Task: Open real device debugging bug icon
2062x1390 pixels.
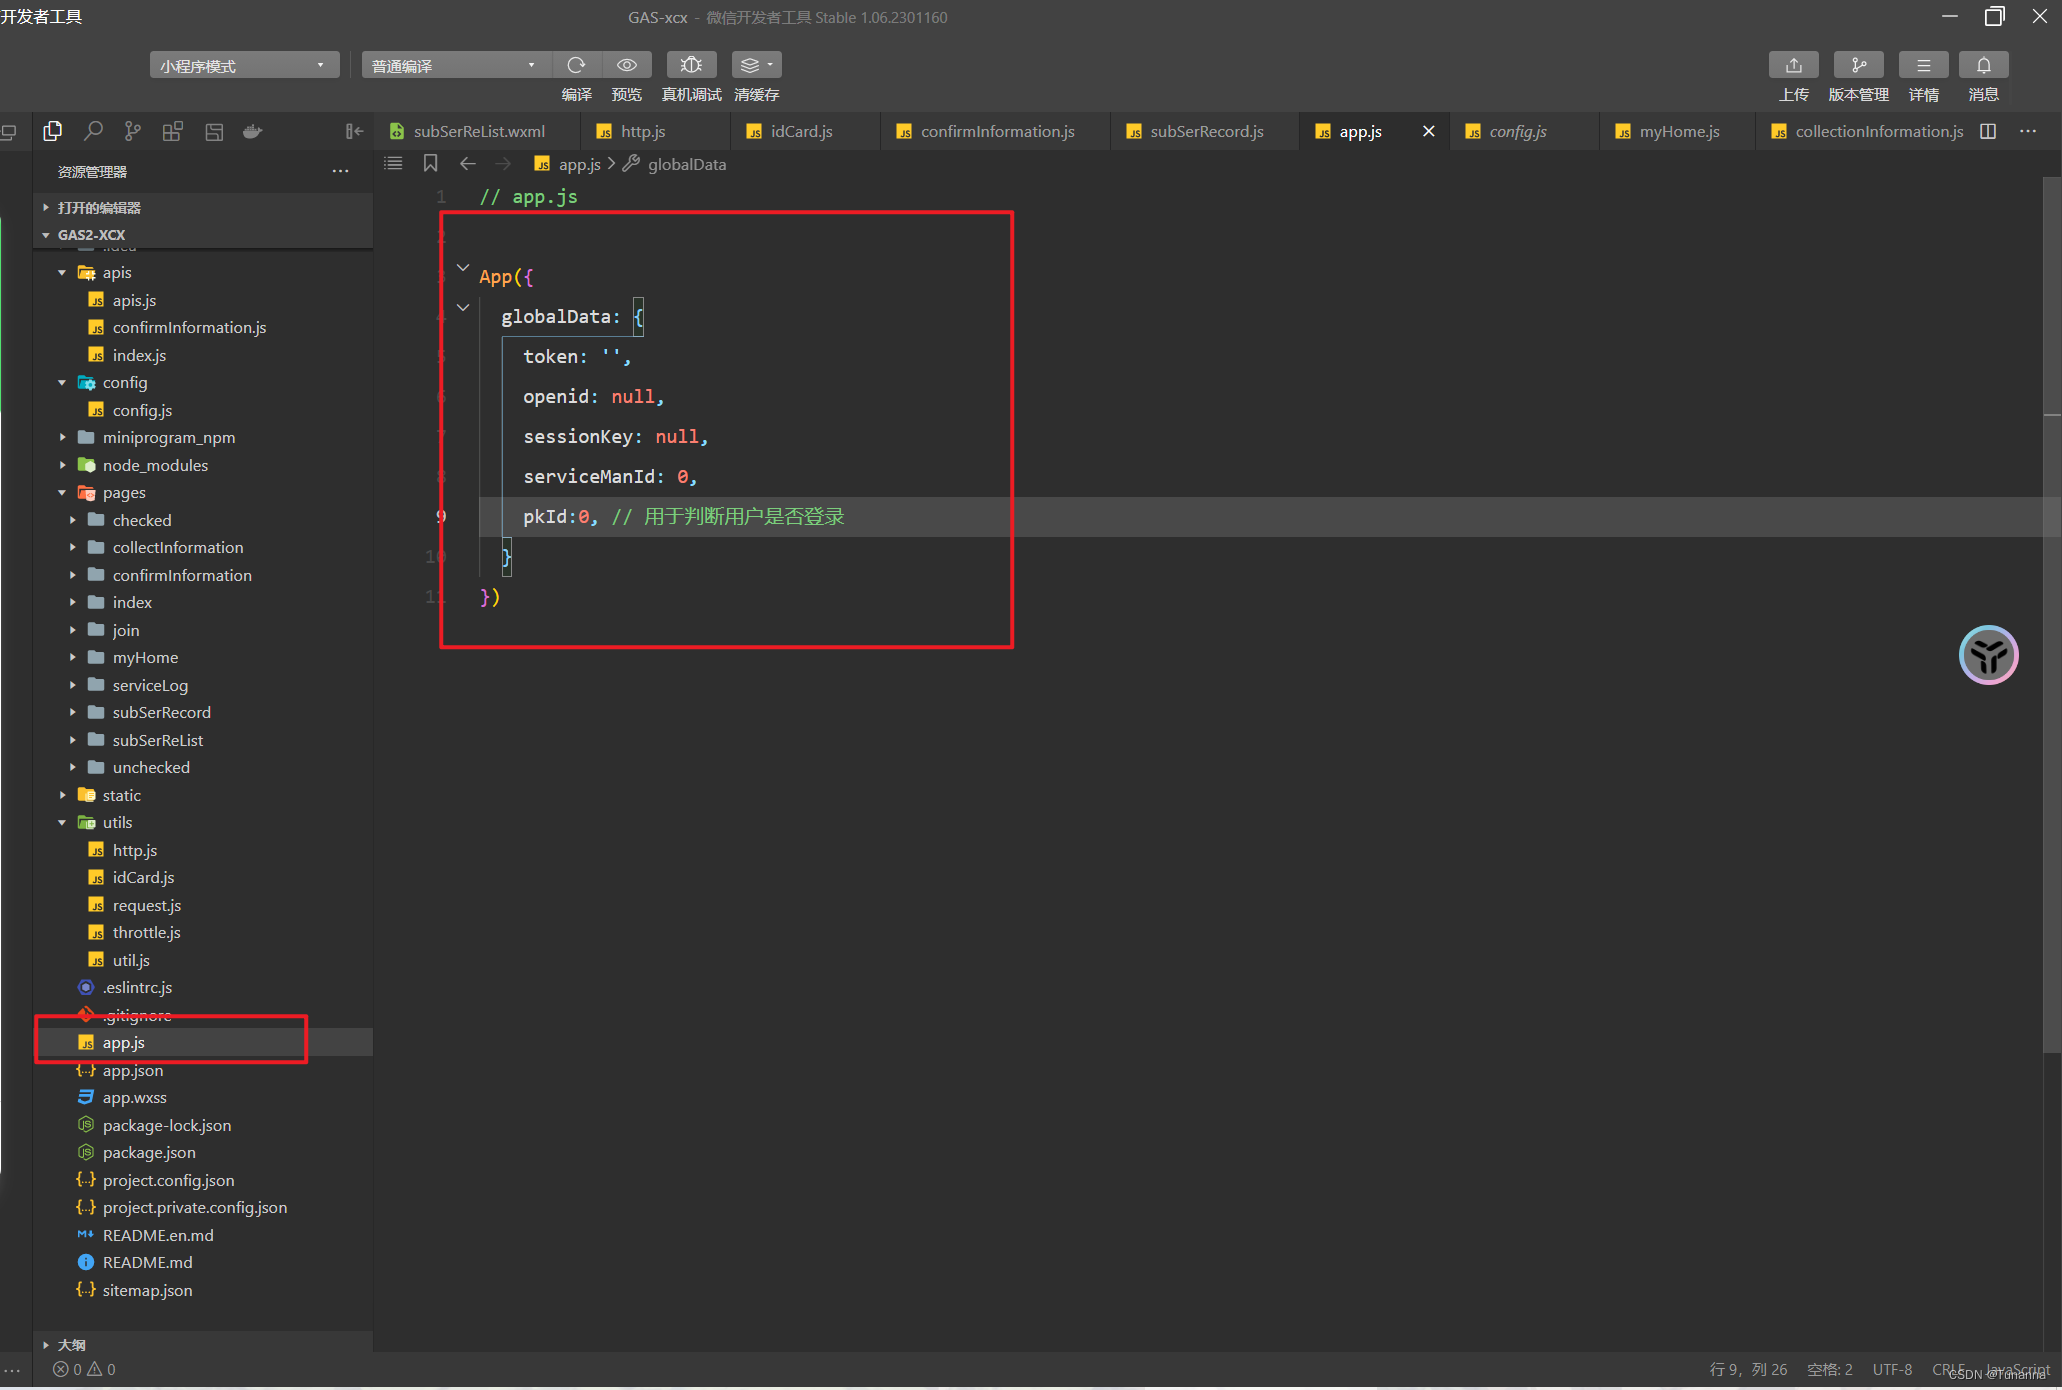Action: coord(691,65)
